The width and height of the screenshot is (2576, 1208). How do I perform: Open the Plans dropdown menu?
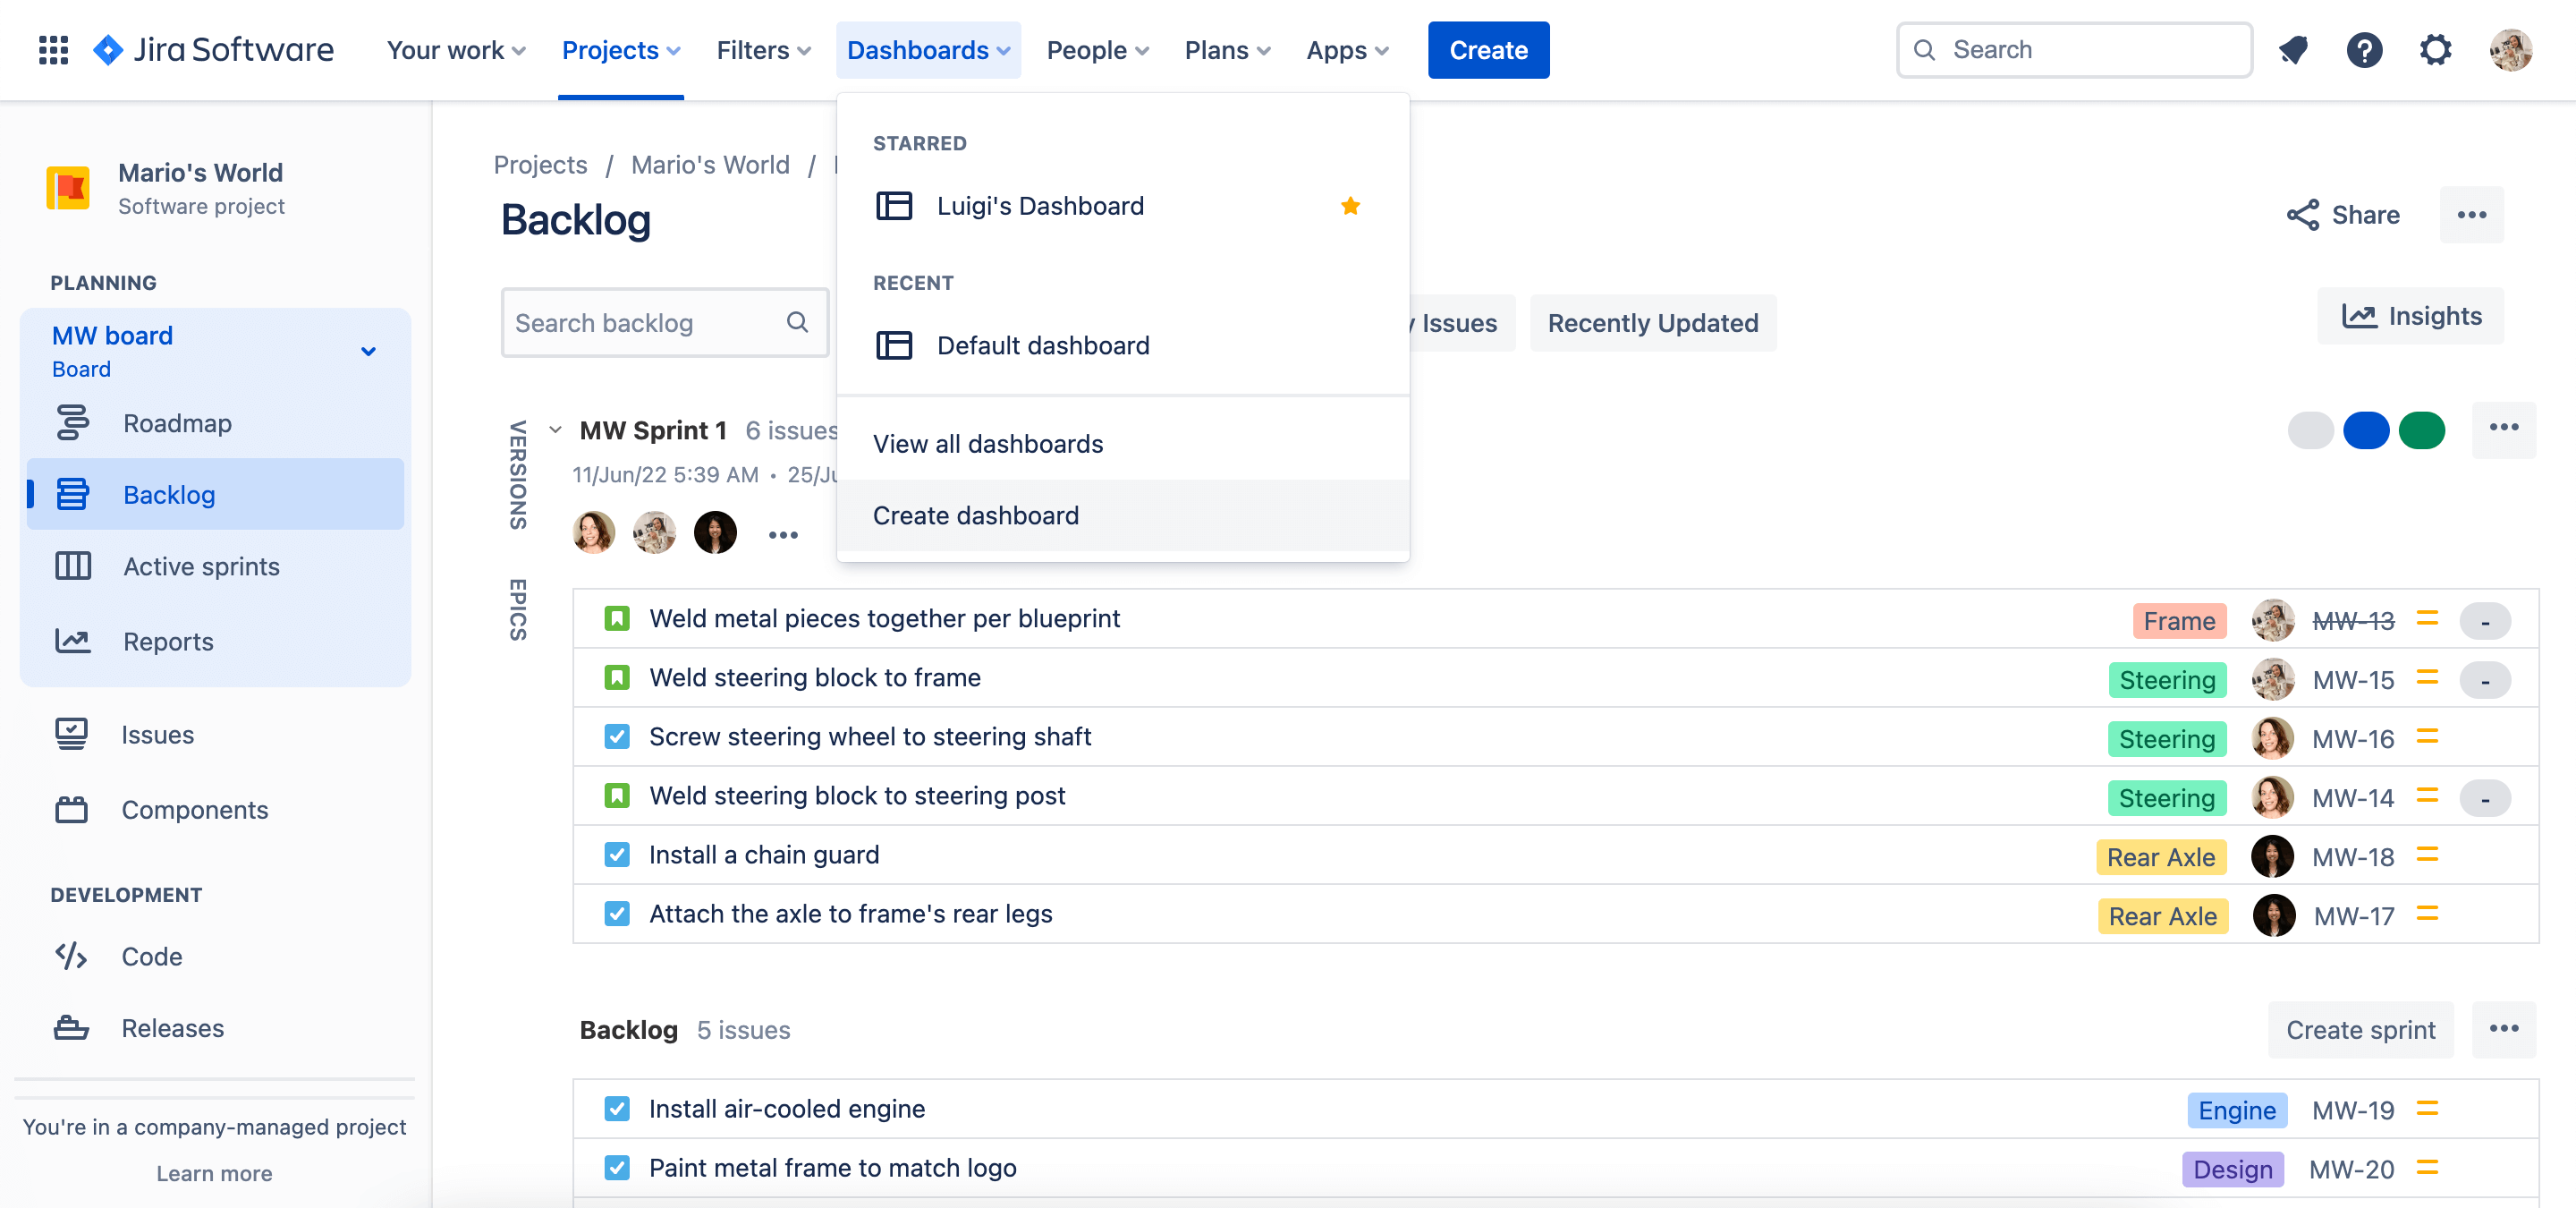(1225, 49)
